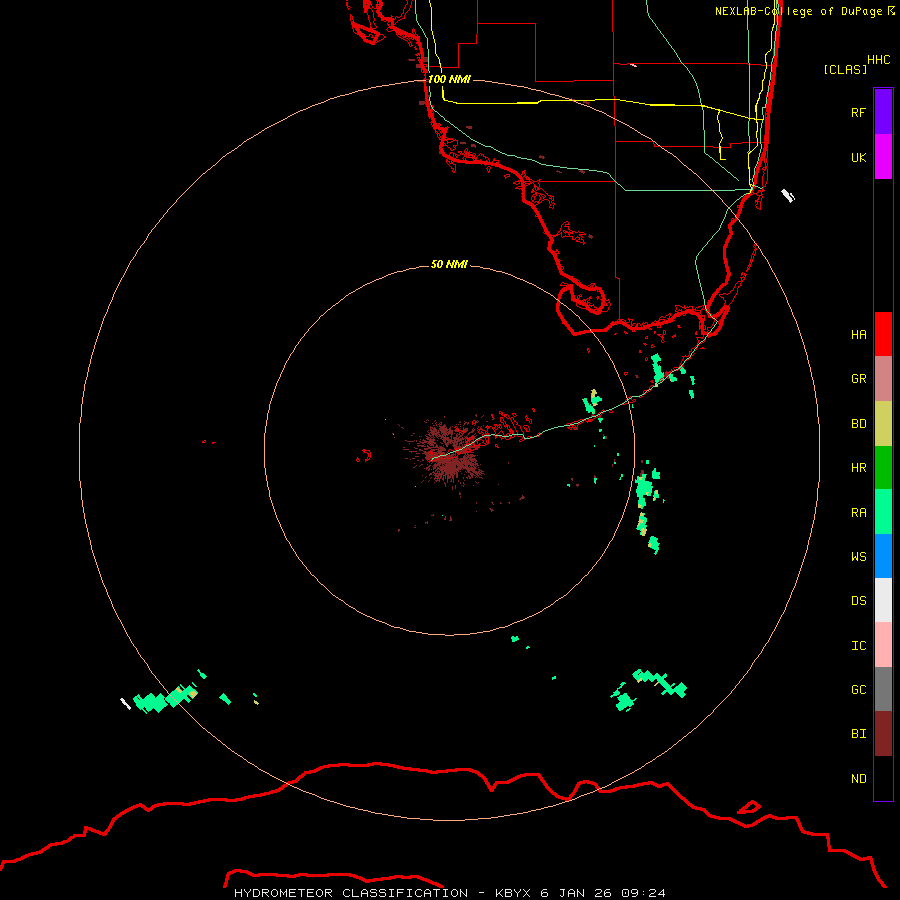This screenshot has height=900, width=900.
Task: Pick the light pink IC legend swatch
Action: [883, 645]
